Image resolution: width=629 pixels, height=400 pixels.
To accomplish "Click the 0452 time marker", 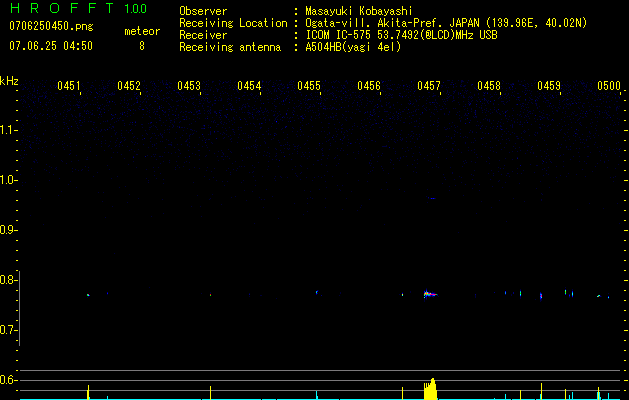I will tap(129, 86).
